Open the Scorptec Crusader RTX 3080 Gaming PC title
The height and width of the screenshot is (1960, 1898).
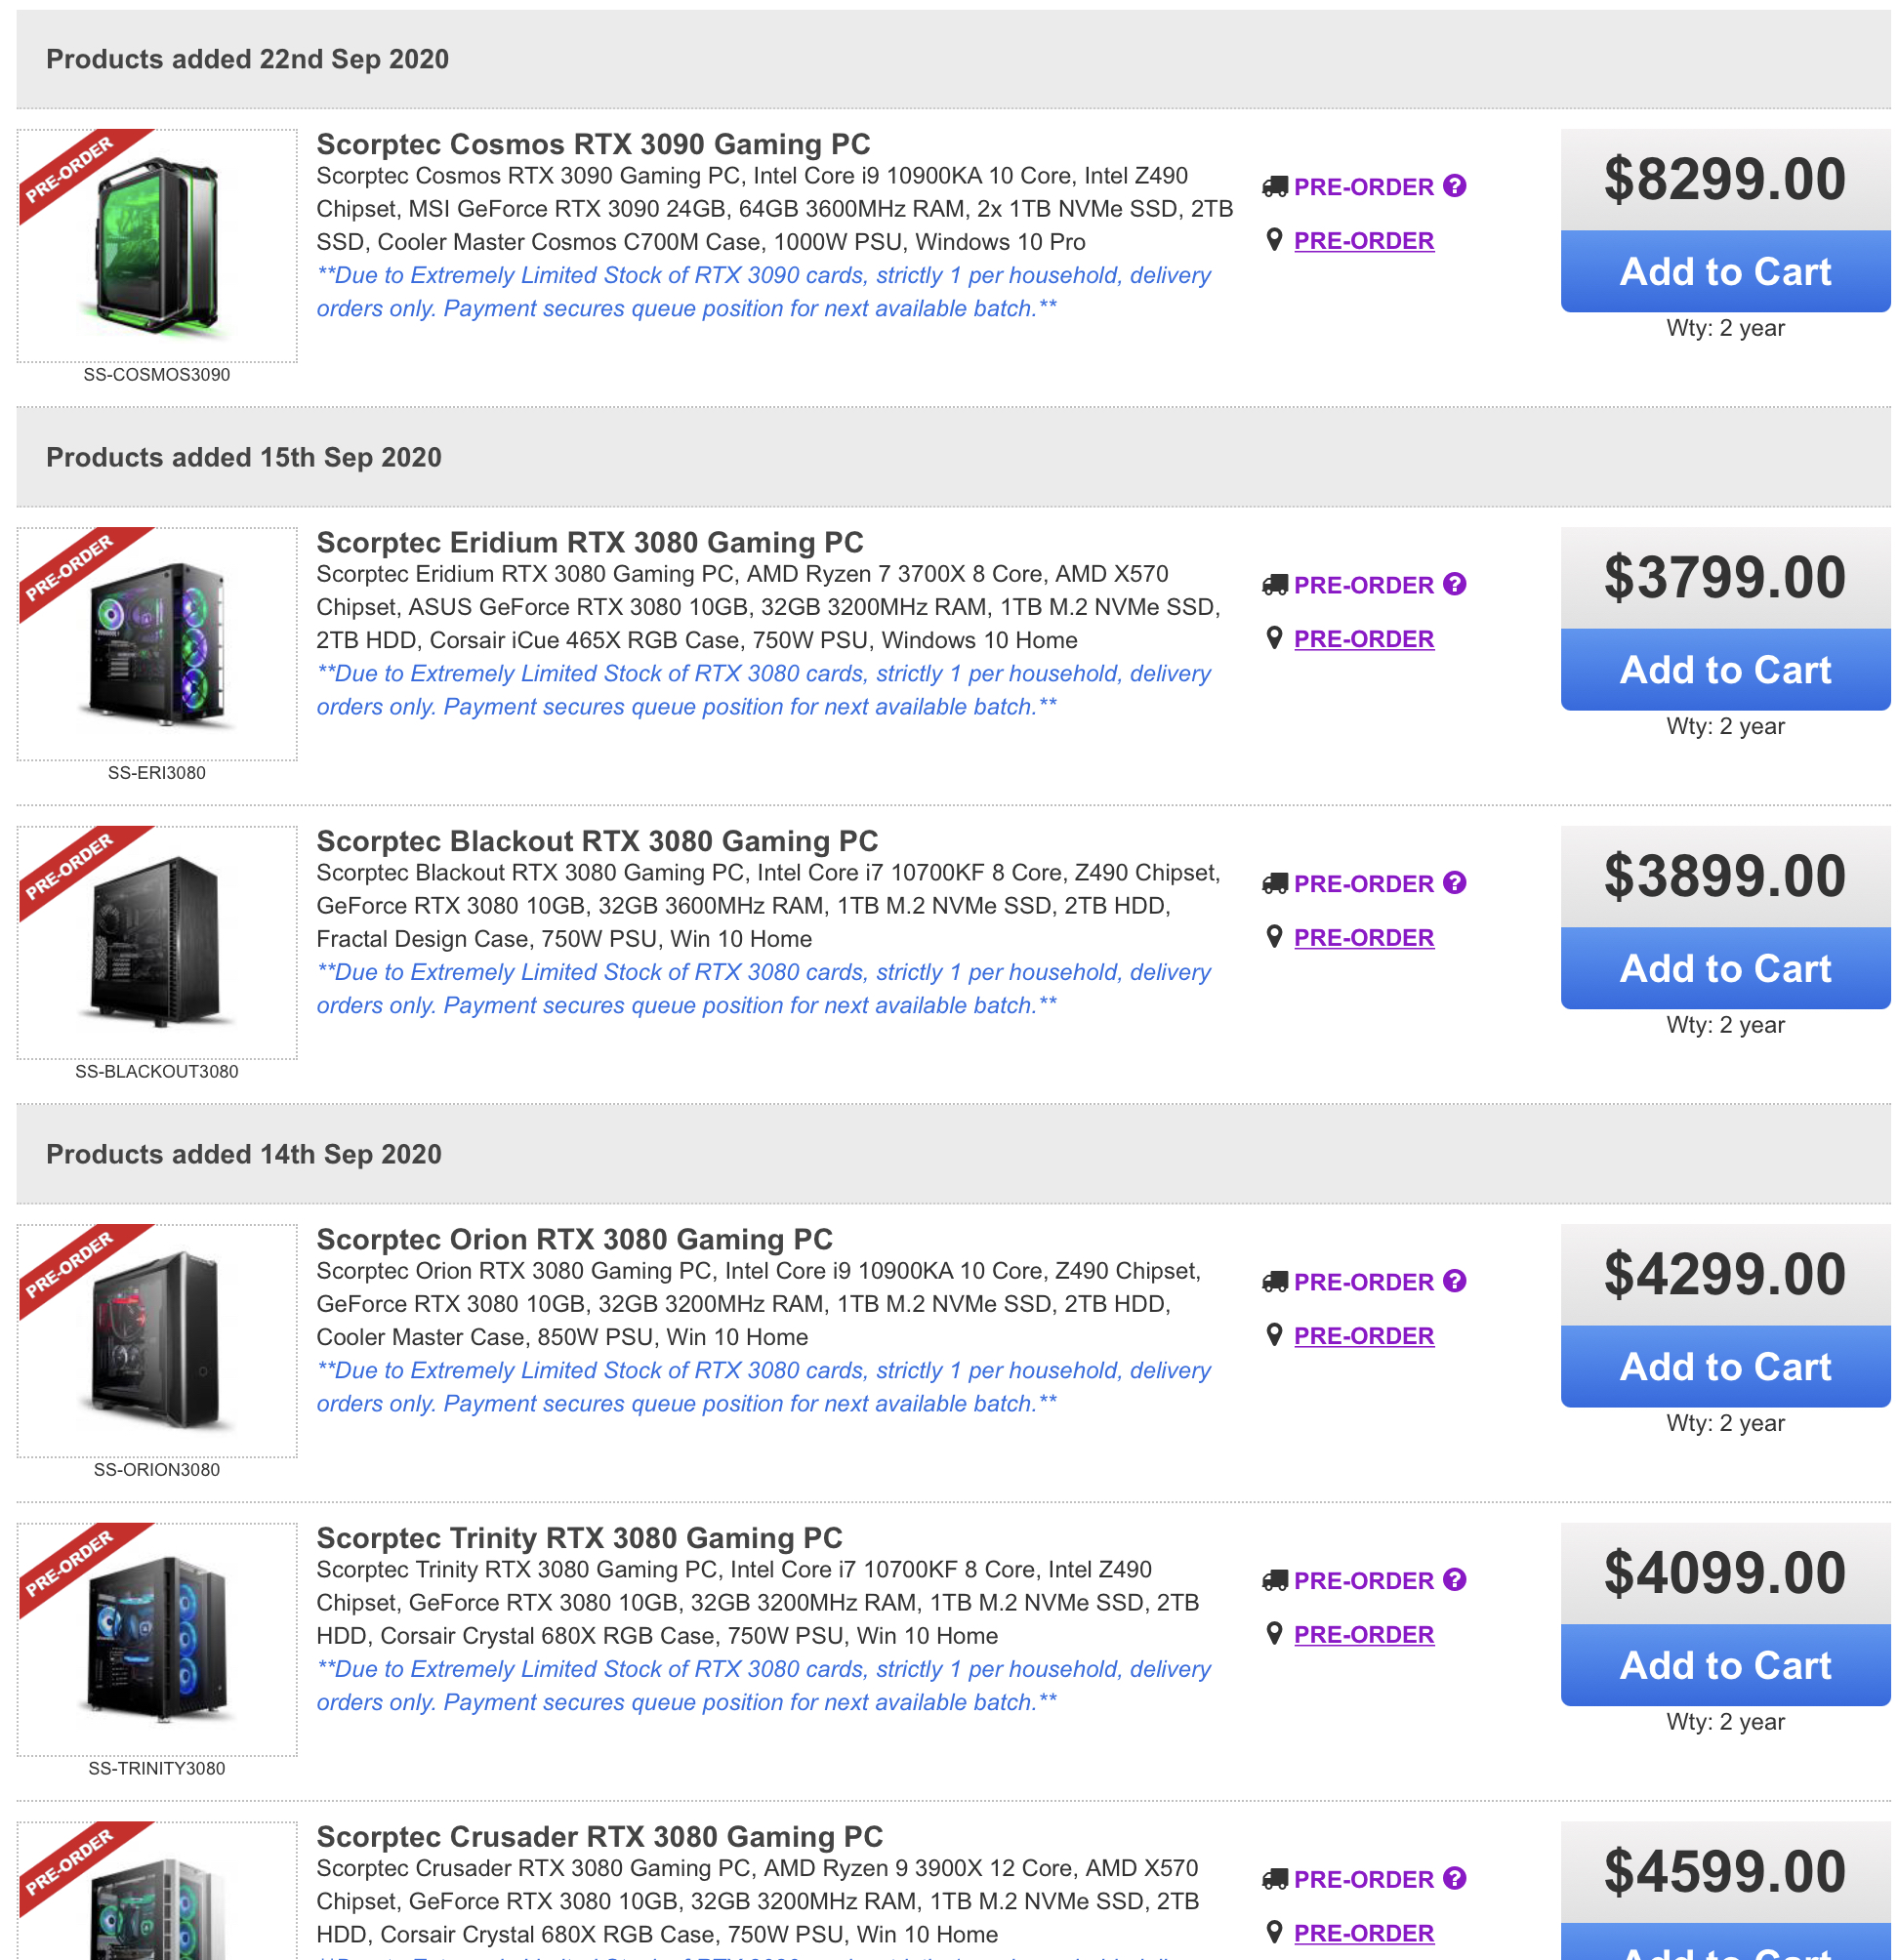pos(599,1837)
